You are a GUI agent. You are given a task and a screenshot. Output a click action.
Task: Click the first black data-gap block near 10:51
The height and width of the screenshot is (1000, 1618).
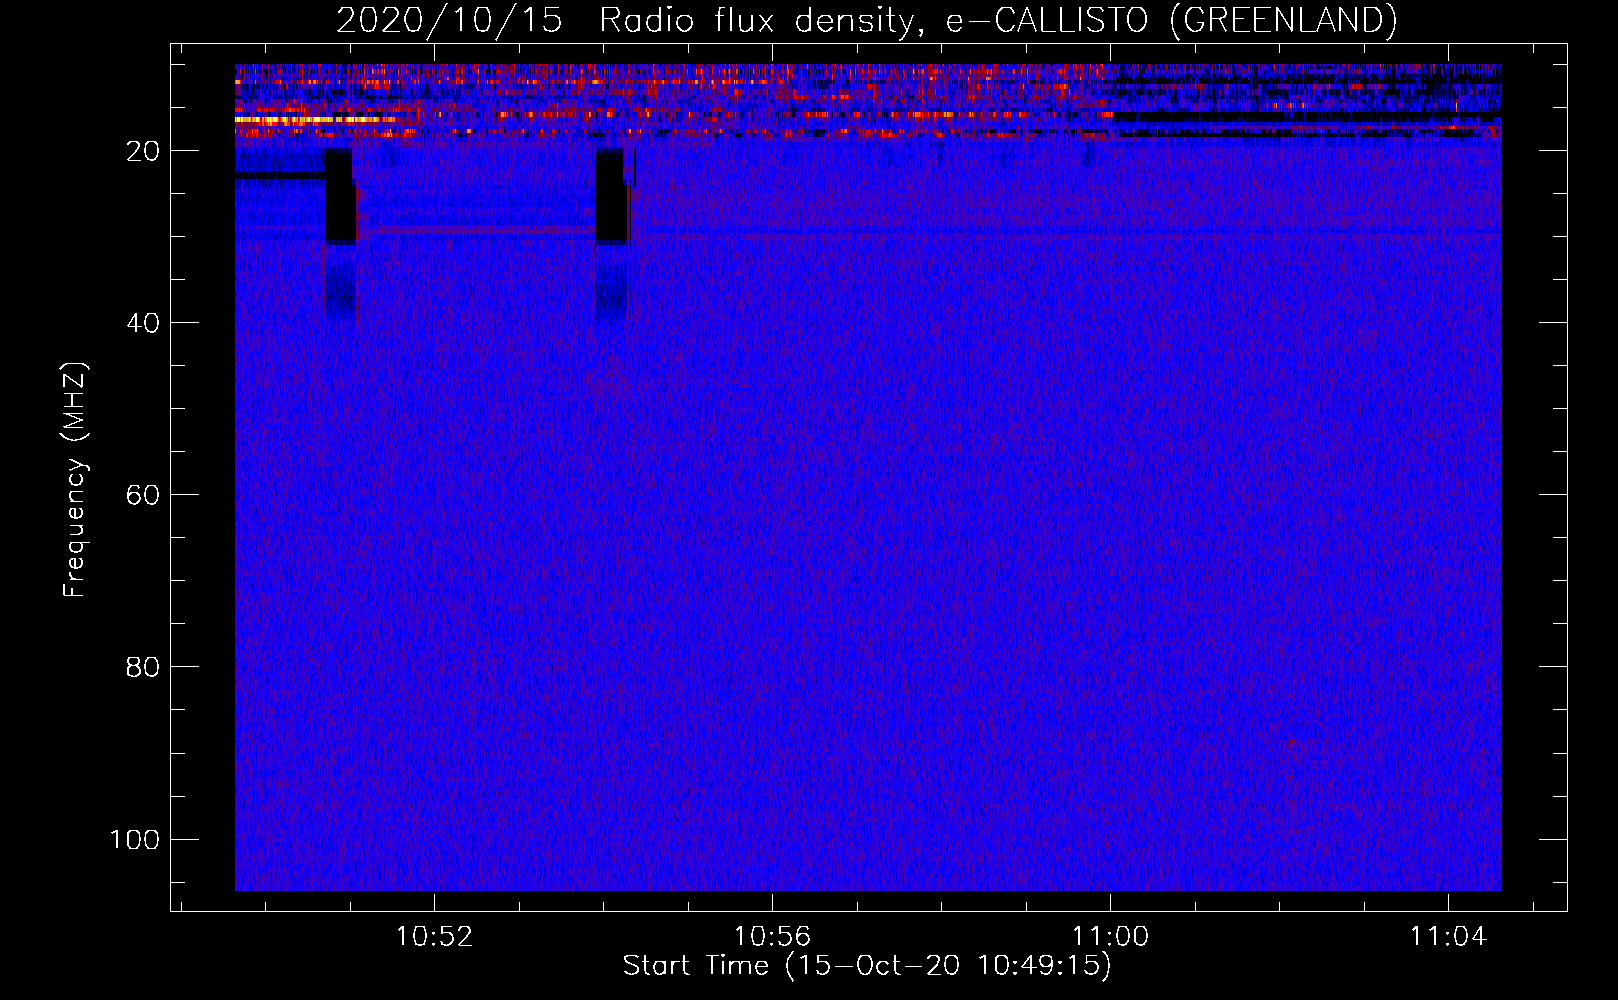click(339, 196)
